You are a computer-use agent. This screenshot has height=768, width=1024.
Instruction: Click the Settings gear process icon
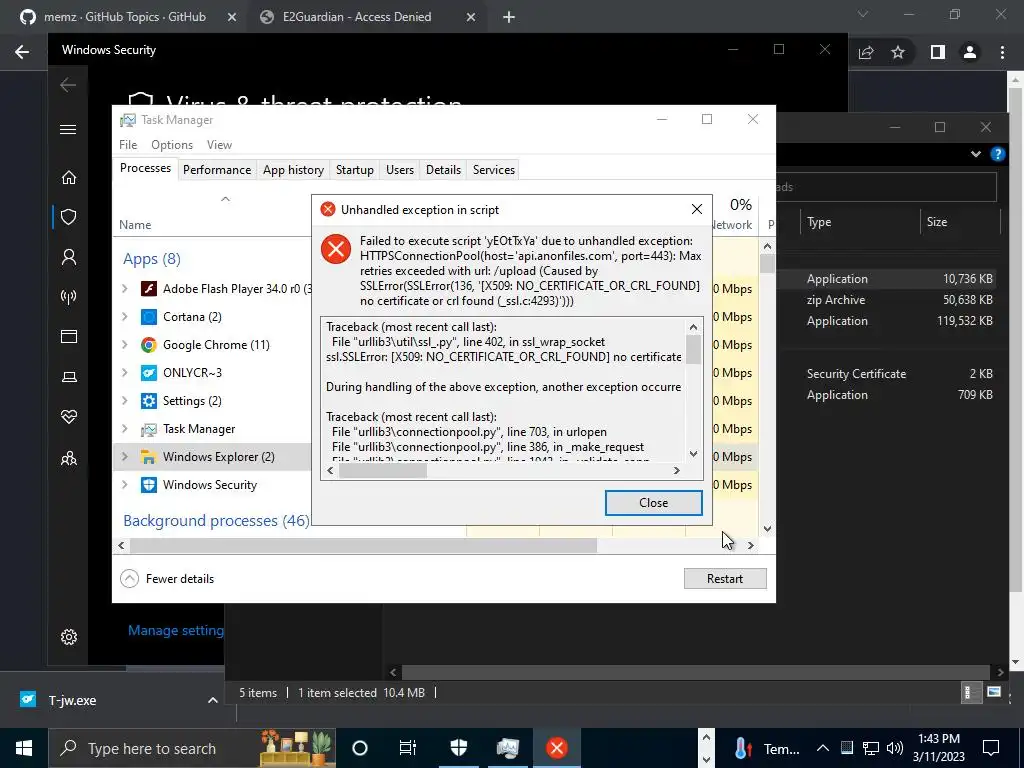(x=149, y=401)
